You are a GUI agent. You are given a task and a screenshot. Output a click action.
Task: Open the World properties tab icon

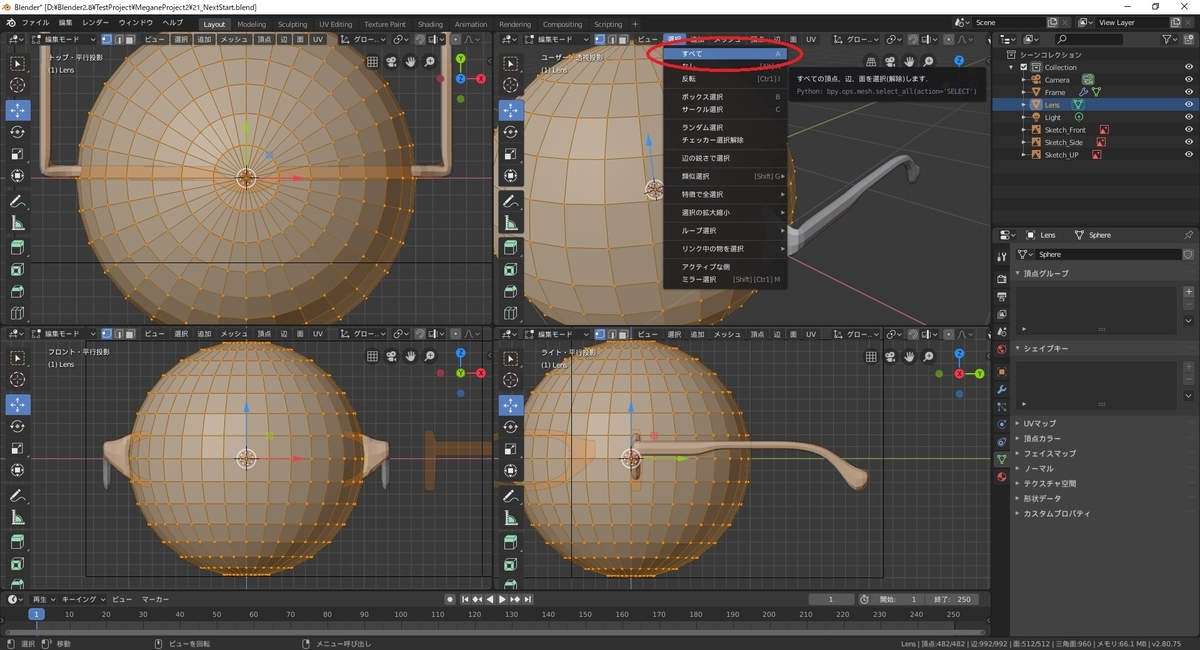[x=1001, y=349]
